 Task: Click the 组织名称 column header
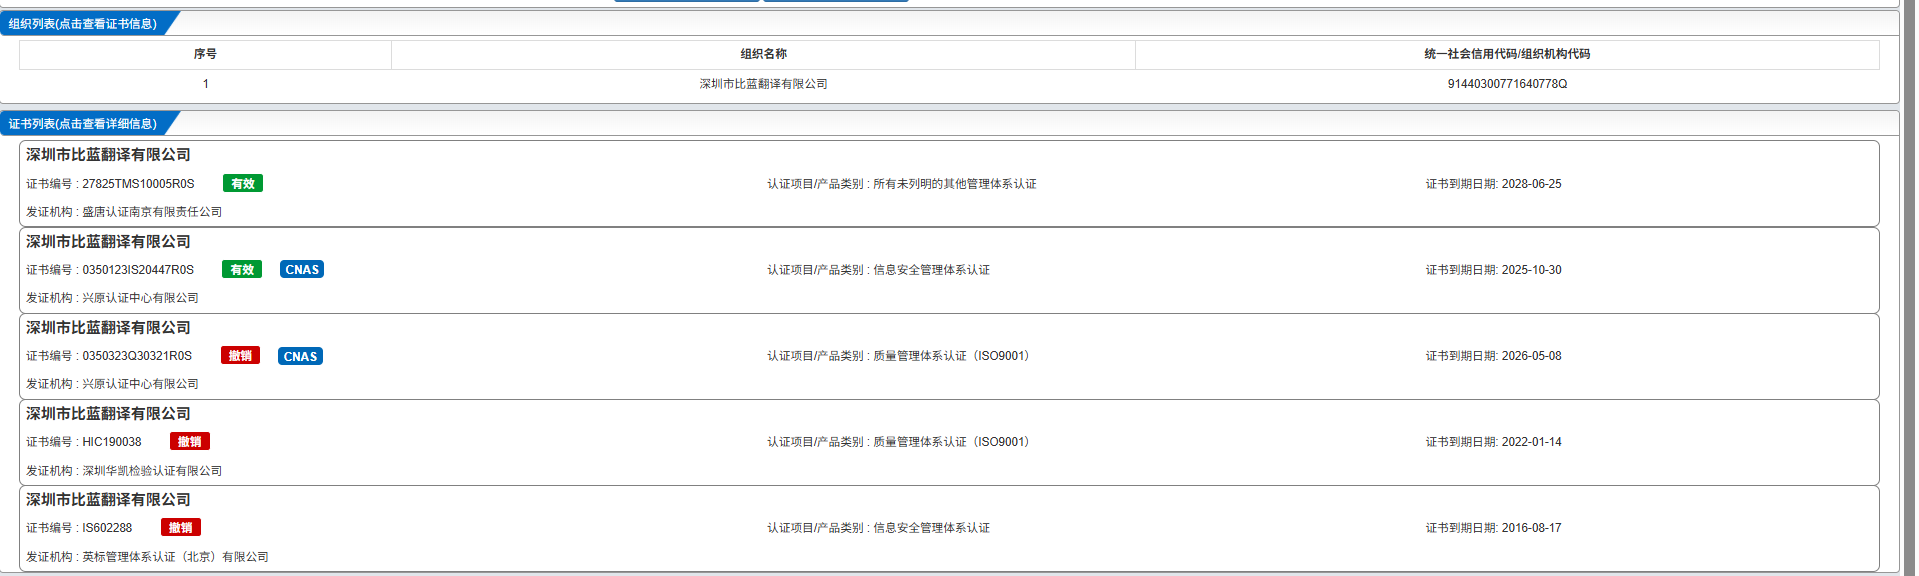tap(763, 54)
